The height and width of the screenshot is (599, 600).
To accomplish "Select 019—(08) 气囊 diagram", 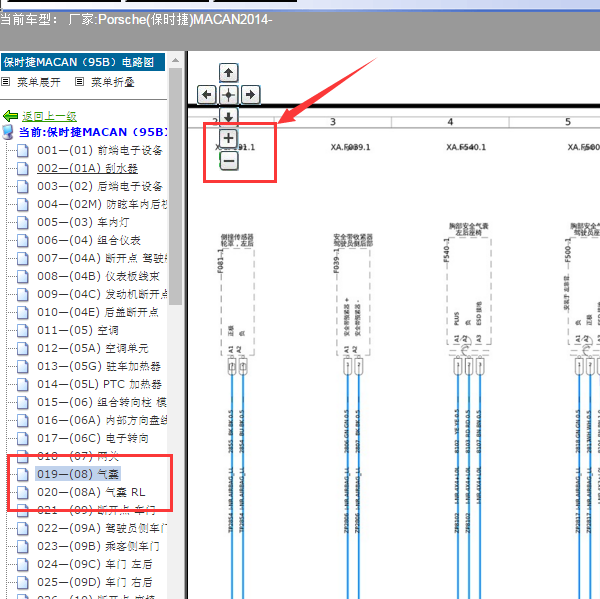I will (x=78, y=474).
